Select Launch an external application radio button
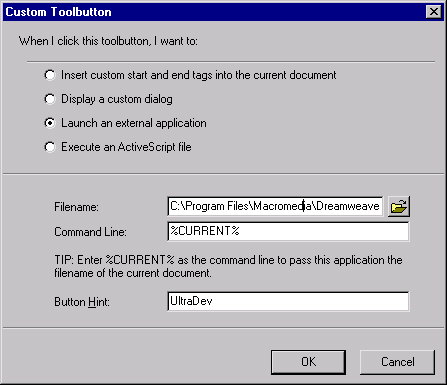Image resolution: width=447 pixels, height=385 pixels. point(50,123)
